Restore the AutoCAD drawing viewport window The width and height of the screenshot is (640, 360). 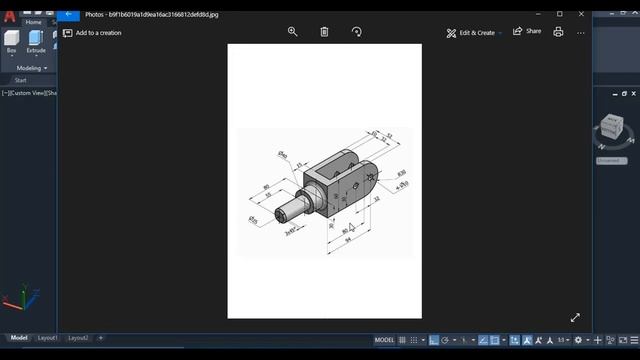click(624, 94)
